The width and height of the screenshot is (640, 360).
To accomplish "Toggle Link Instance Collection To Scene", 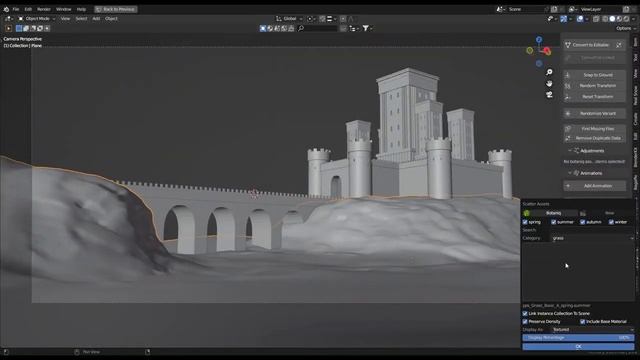I will pyautogui.click(x=525, y=314).
